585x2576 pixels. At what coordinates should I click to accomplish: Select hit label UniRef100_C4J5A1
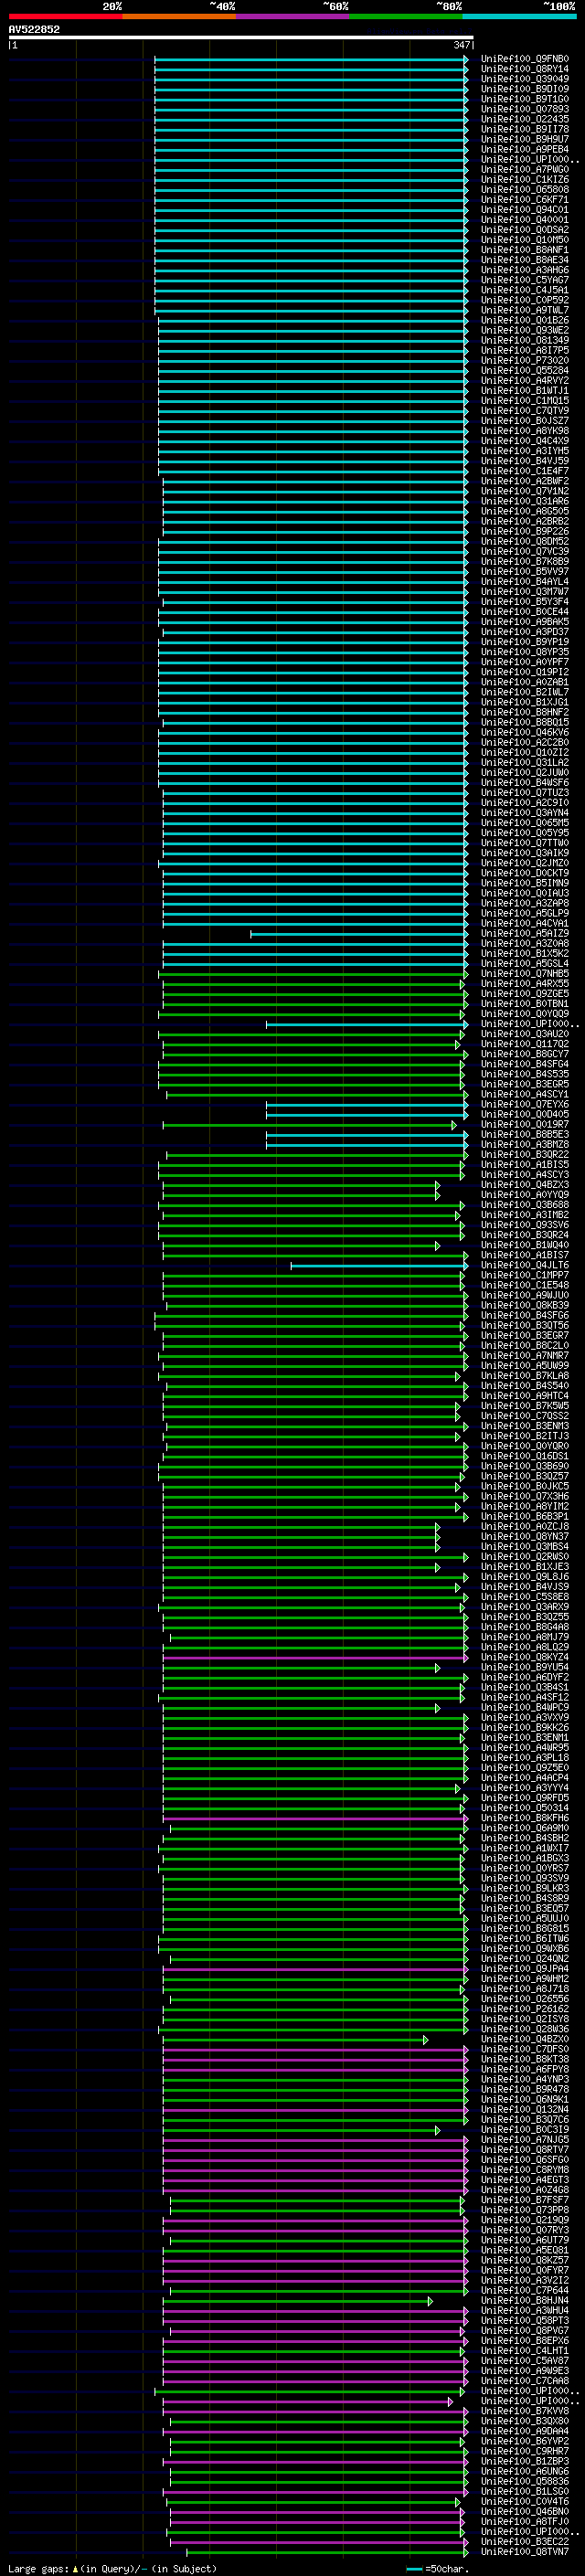pyautogui.click(x=525, y=290)
